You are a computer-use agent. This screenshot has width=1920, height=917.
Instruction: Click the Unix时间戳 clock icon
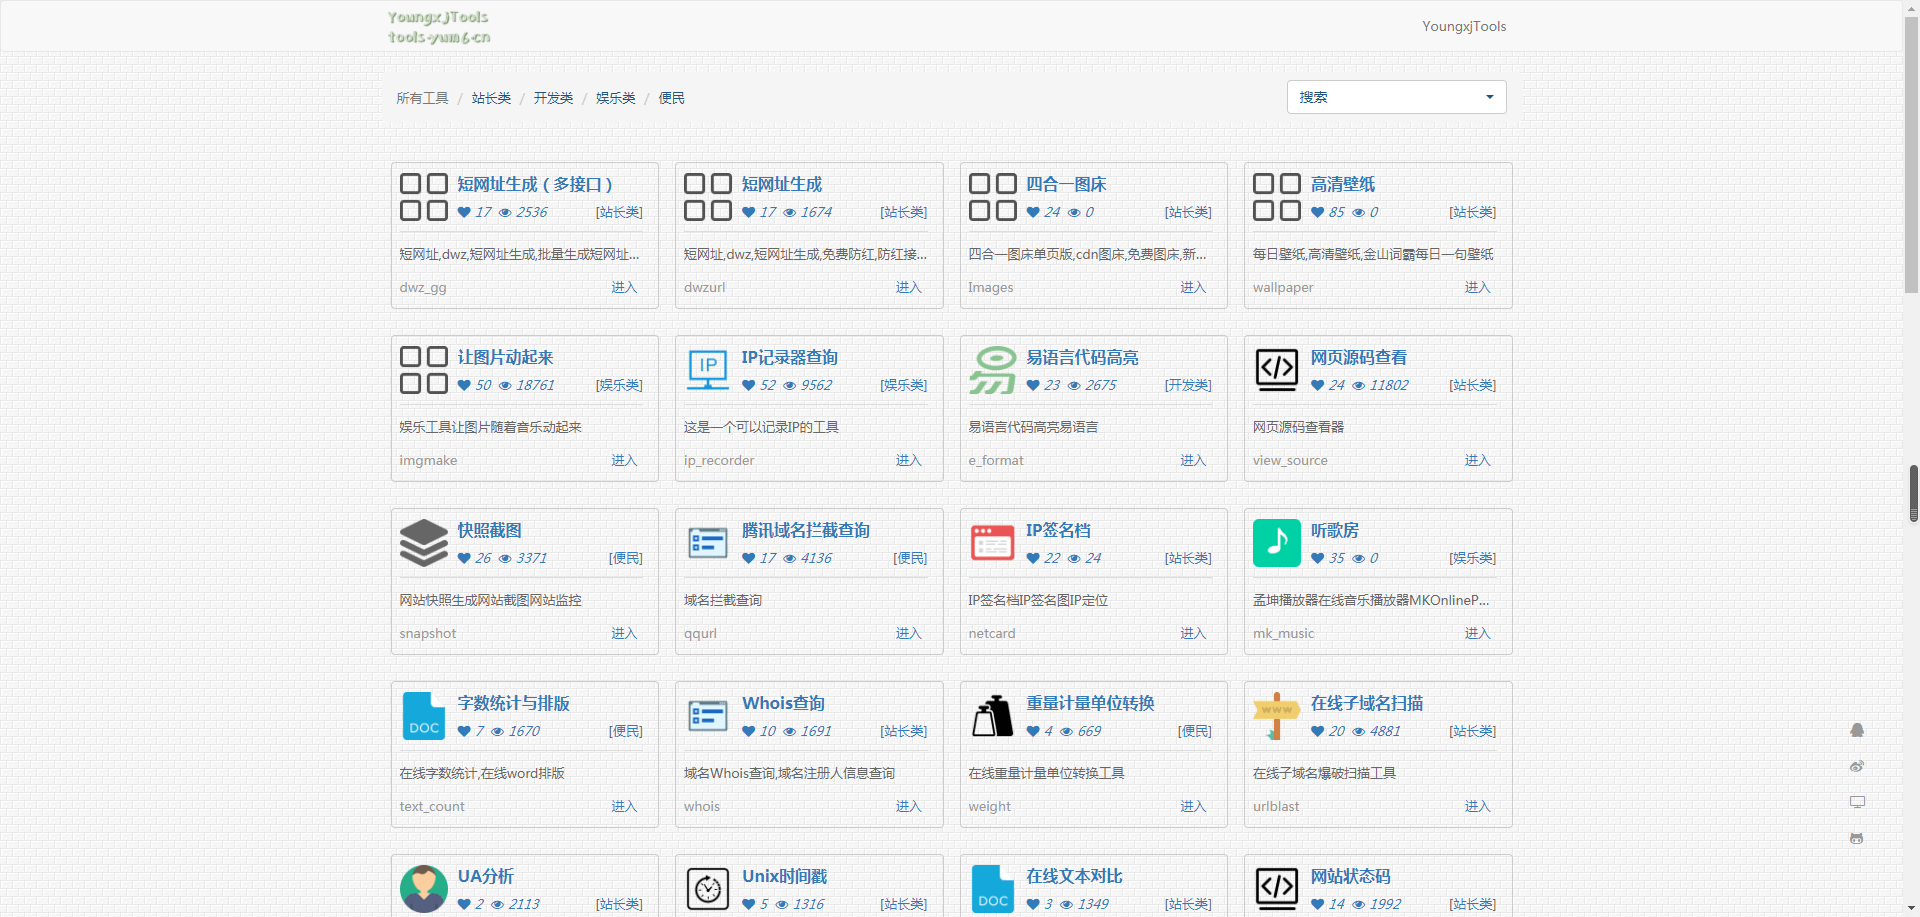click(708, 888)
